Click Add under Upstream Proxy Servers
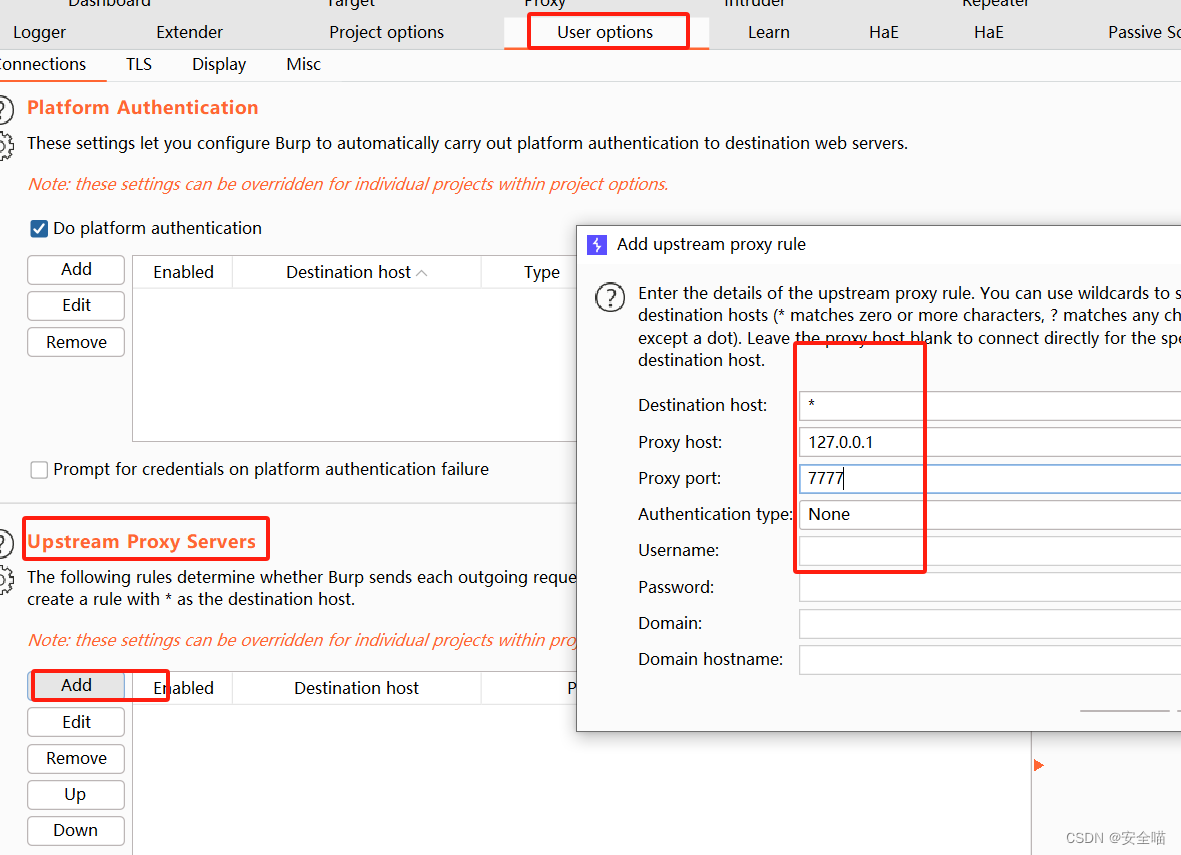The height and width of the screenshot is (855, 1181). tap(76, 686)
